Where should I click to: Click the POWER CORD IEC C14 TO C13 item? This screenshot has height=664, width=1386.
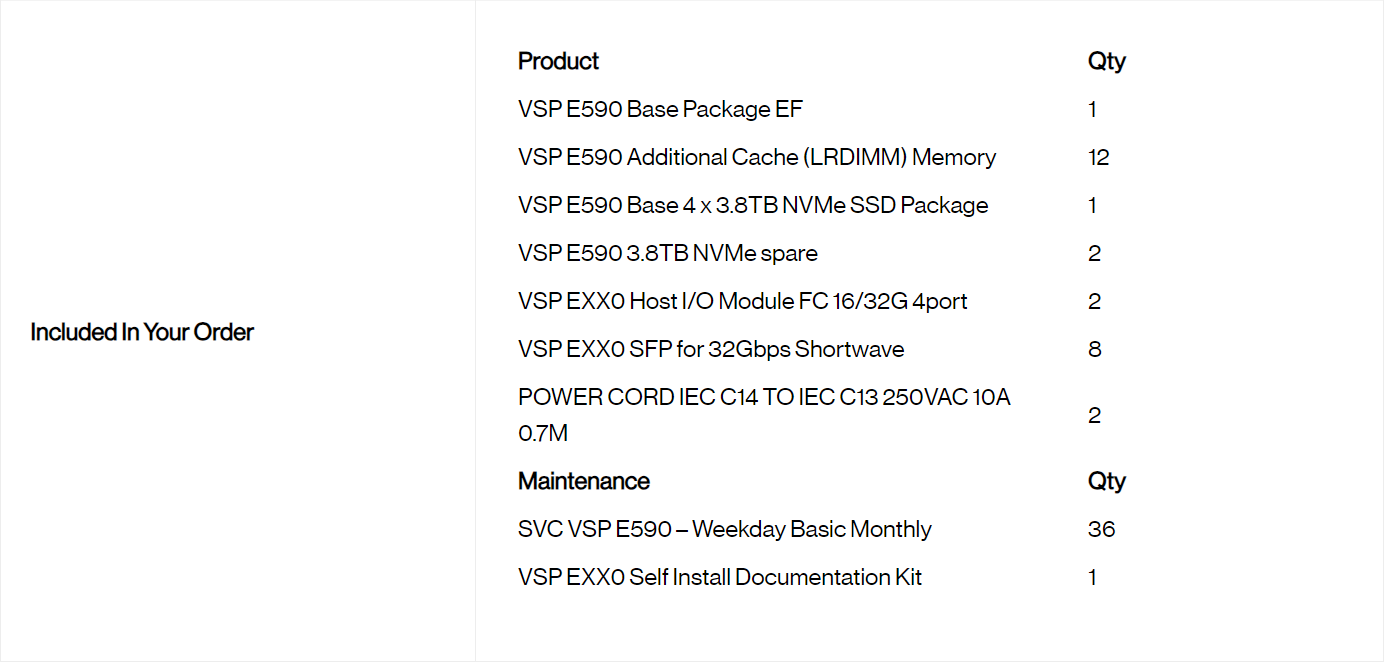click(x=764, y=397)
